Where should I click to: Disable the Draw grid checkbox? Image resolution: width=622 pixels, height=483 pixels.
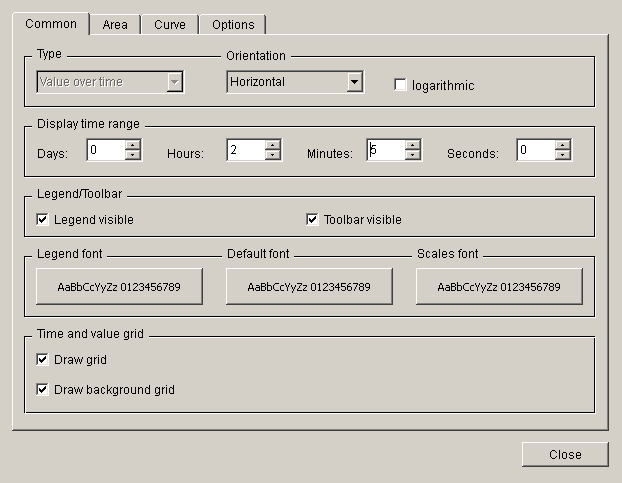43,359
